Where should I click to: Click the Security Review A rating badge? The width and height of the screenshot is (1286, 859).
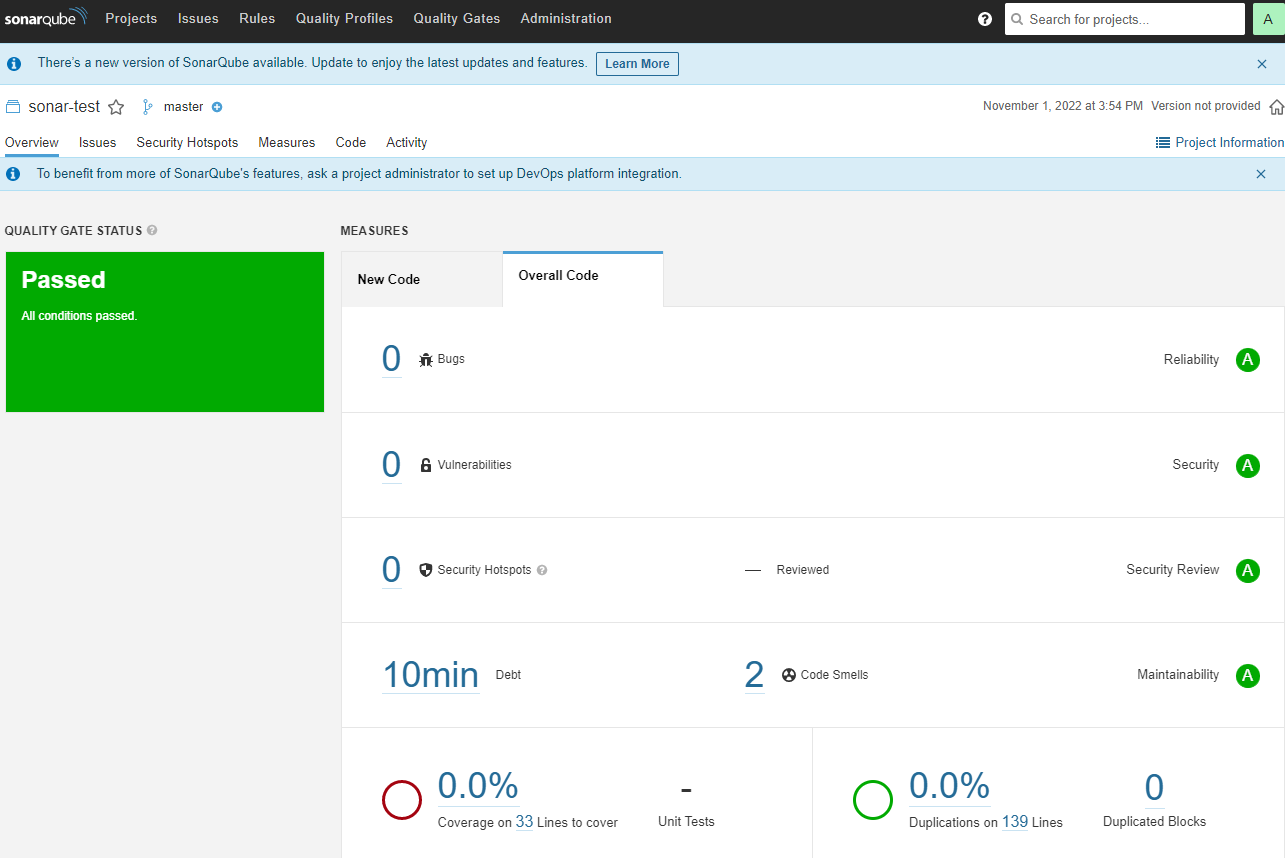point(1247,570)
